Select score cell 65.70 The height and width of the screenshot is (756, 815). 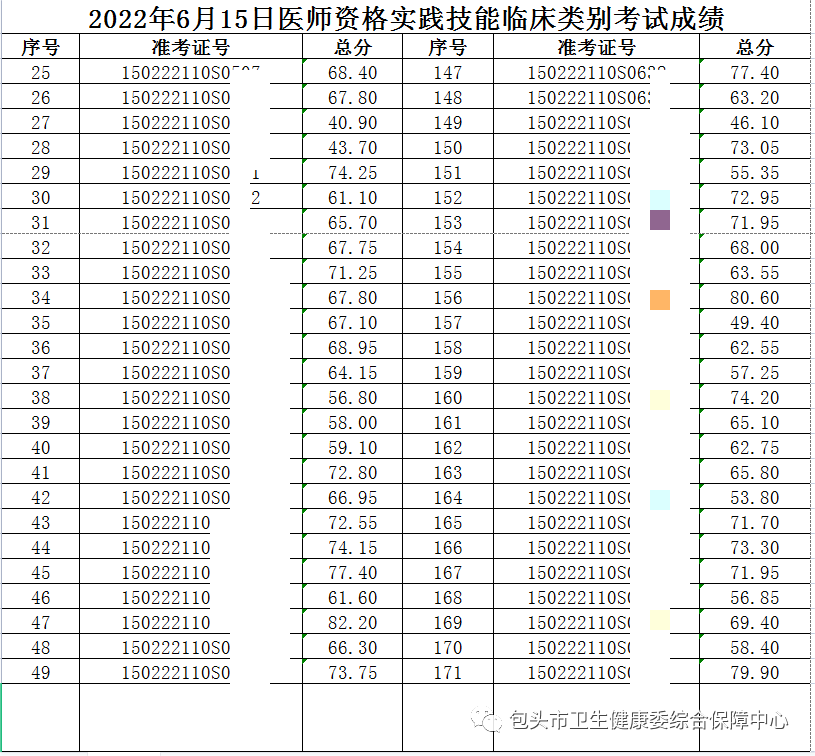pyautogui.click(x=352, y=222)
